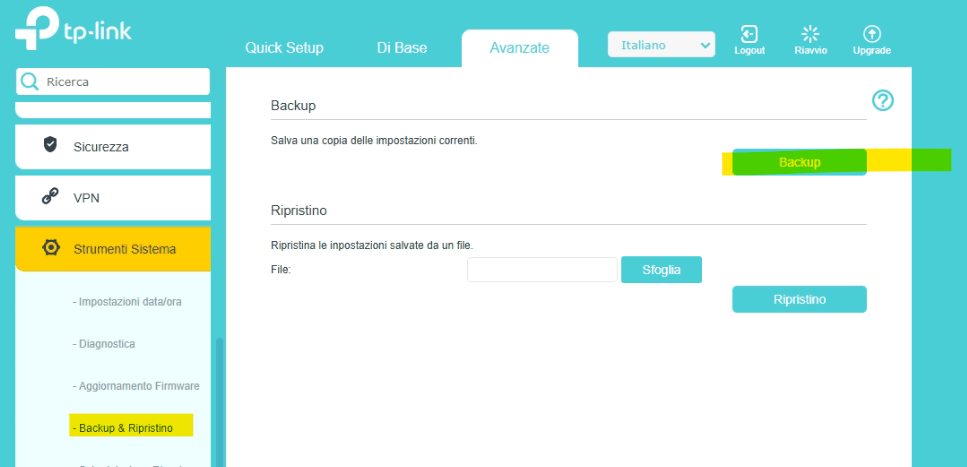The height and width of the screenshot is (467, 967).
Task: Click the Sicurezza shield icon
Action: point(50,145)
